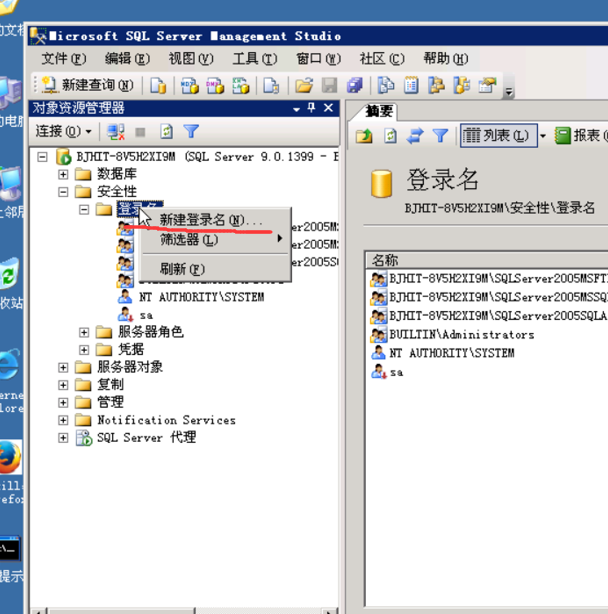Click the Summary page toolbar icon
The image size is (608, 614).
(x=411, y=85)
